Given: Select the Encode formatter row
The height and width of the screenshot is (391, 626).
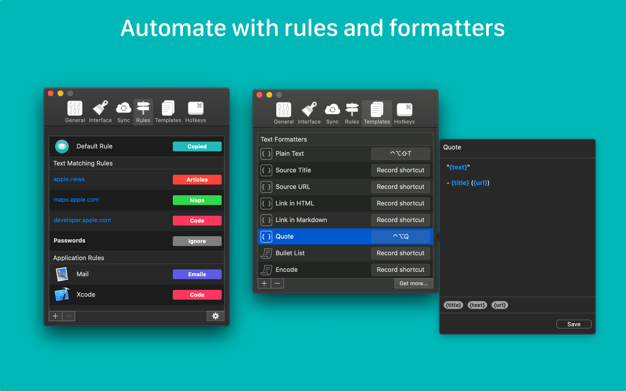Looking at the screenshot, I should 345,270.
